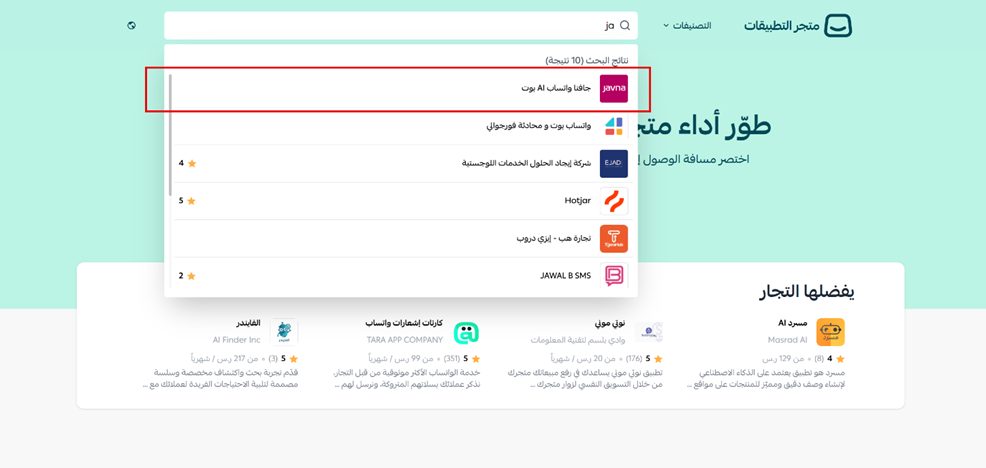Click the Hotjar logo icon
986x468 pixels.
point(614,201)
